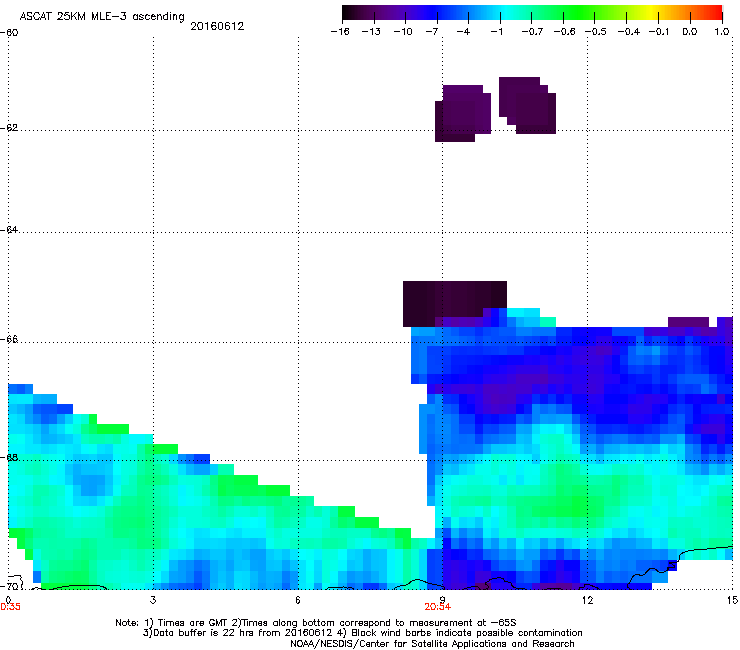Viewport: 740px width, 650px height.
Task: Click the title 'ASCAT 25KM MLE-3 ascending'
Action: point(102,17)
